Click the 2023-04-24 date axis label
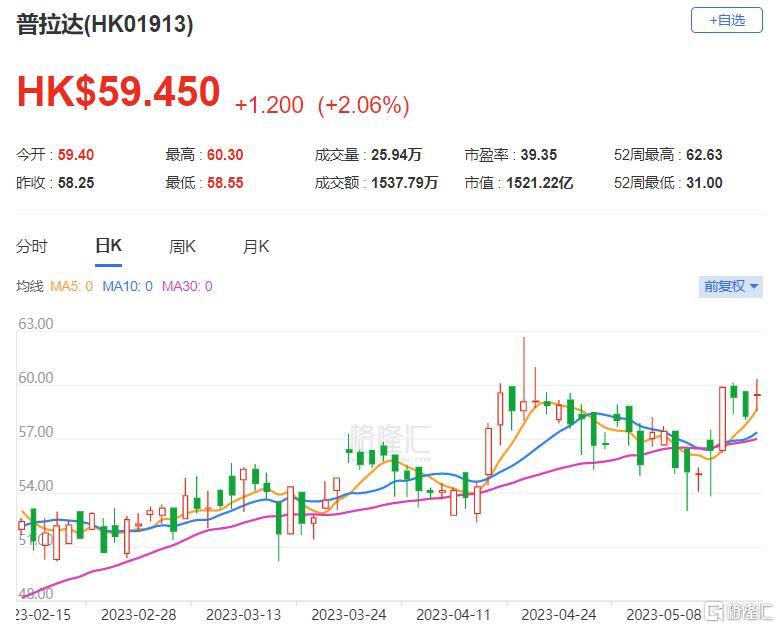 point(559,615)
